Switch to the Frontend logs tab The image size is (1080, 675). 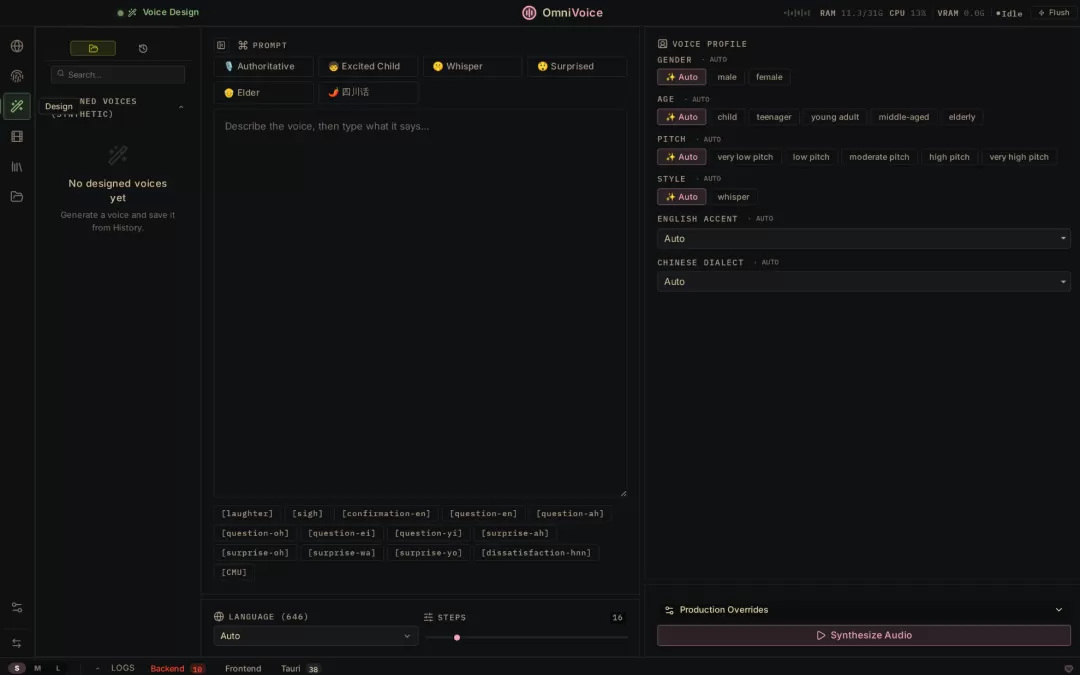click(x=242, y=668)
